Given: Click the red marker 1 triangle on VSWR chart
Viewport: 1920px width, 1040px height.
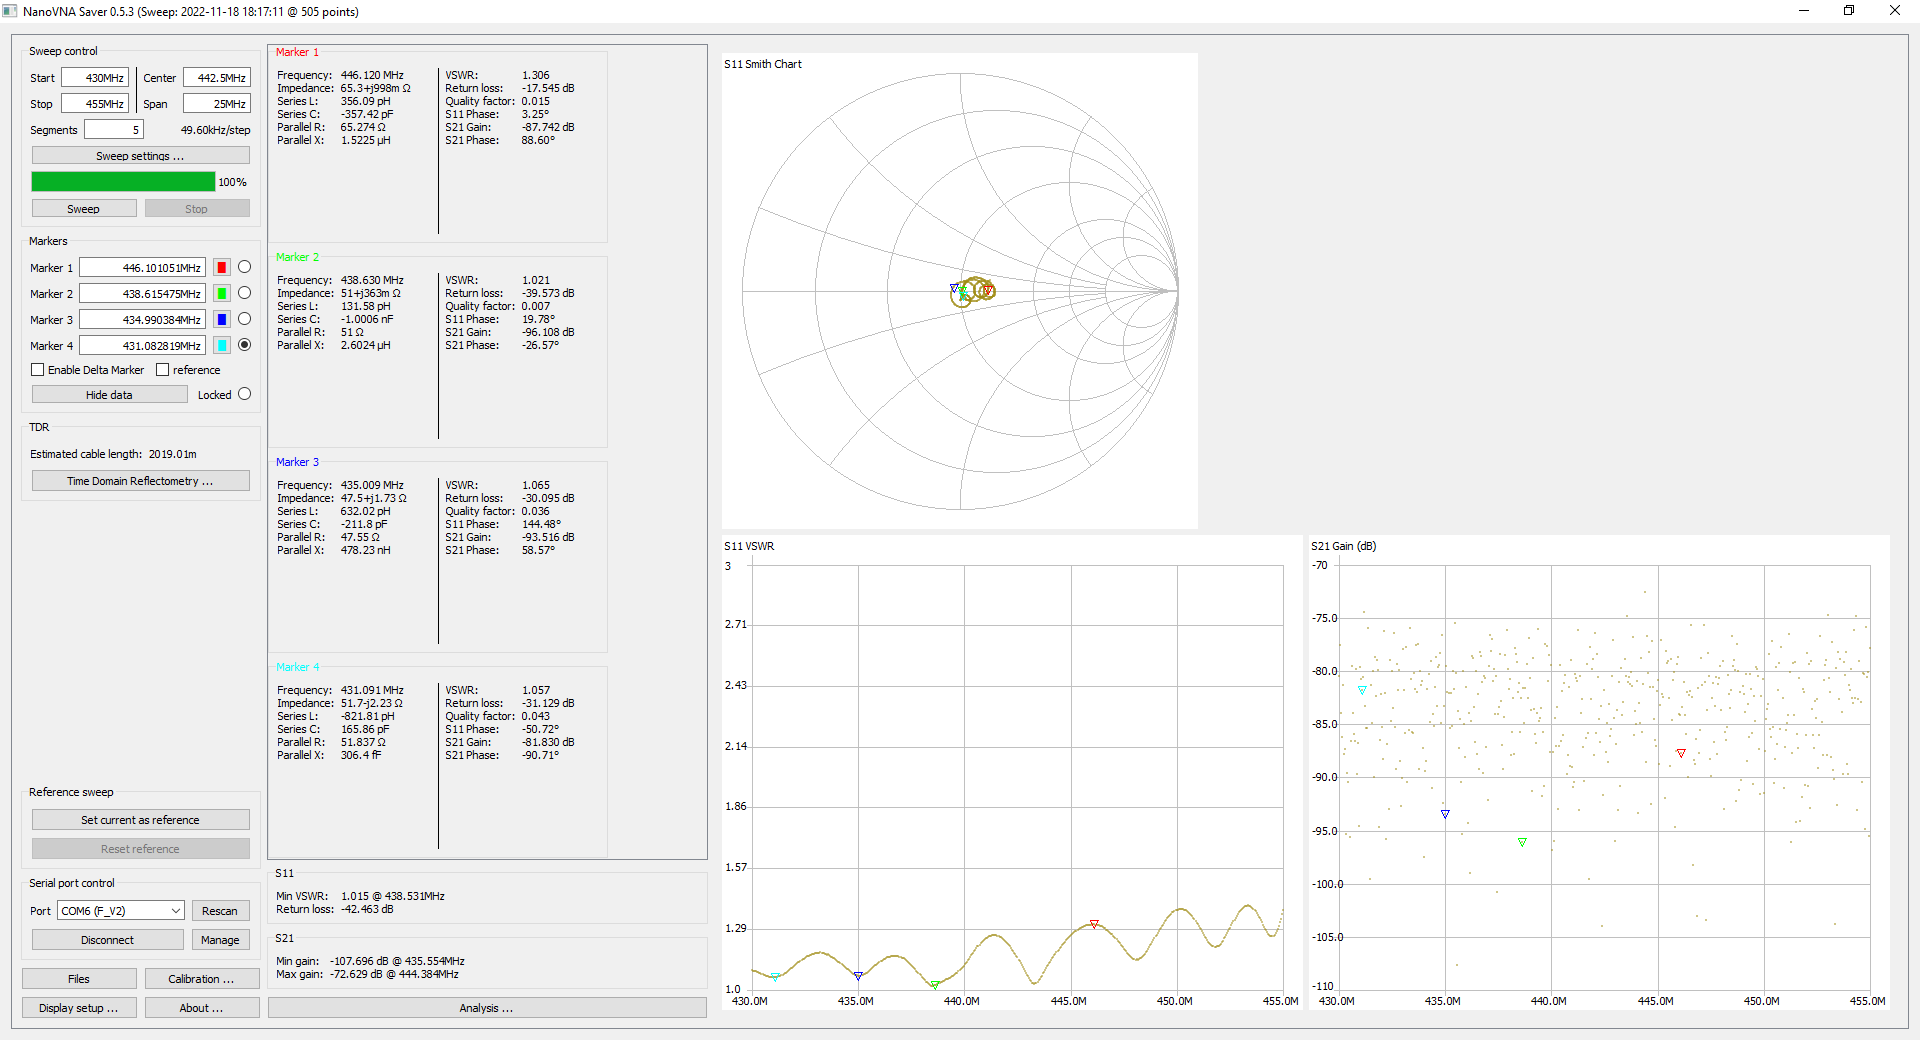Looking at the screenshot, I should pos(1094,925).
